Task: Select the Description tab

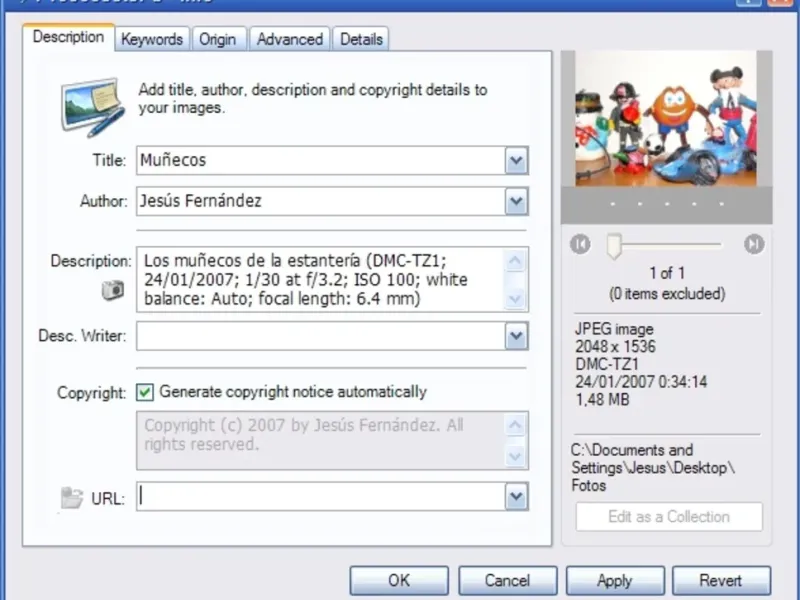Action: point(68,37)
